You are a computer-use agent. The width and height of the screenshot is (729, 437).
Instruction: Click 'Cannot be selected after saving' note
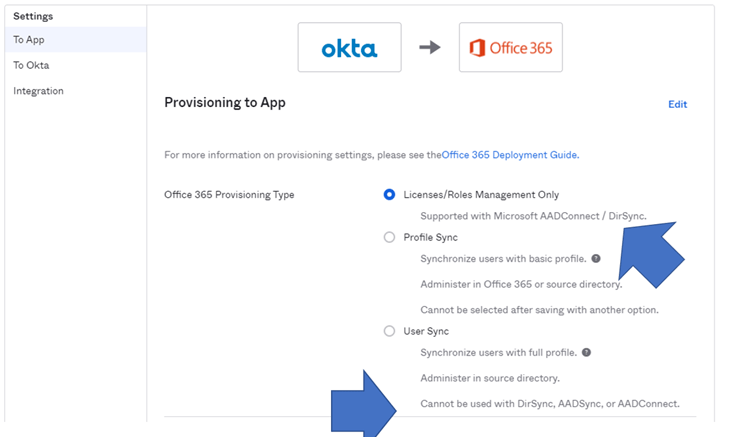click(539, 310)
